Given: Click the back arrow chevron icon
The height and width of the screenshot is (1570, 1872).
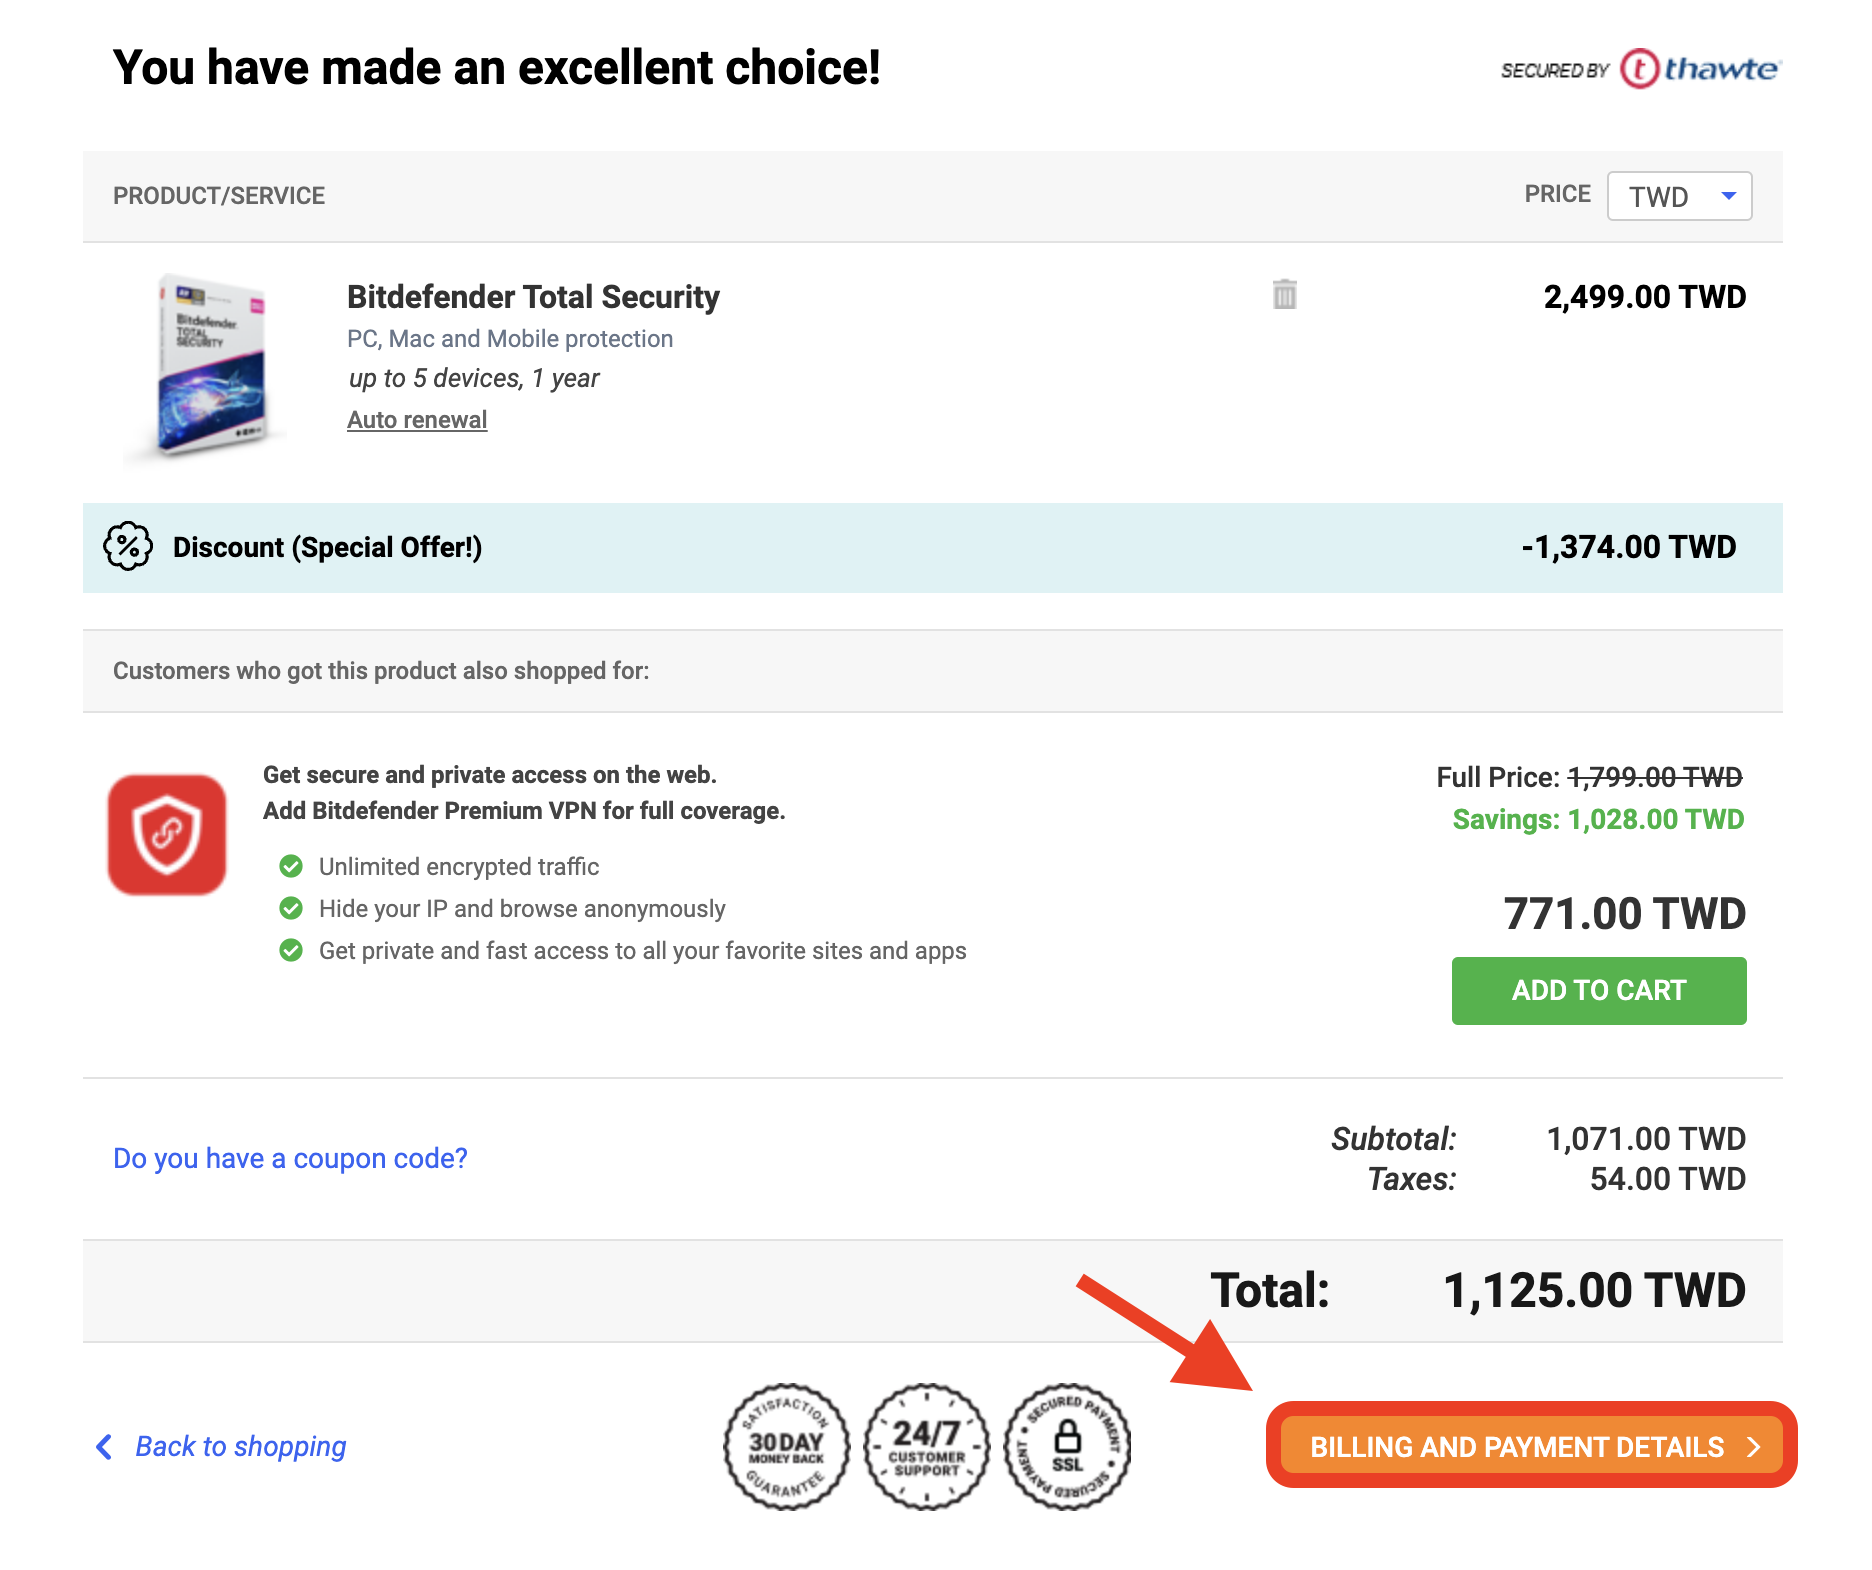Looking at the screenshot, I should 104,1446.
